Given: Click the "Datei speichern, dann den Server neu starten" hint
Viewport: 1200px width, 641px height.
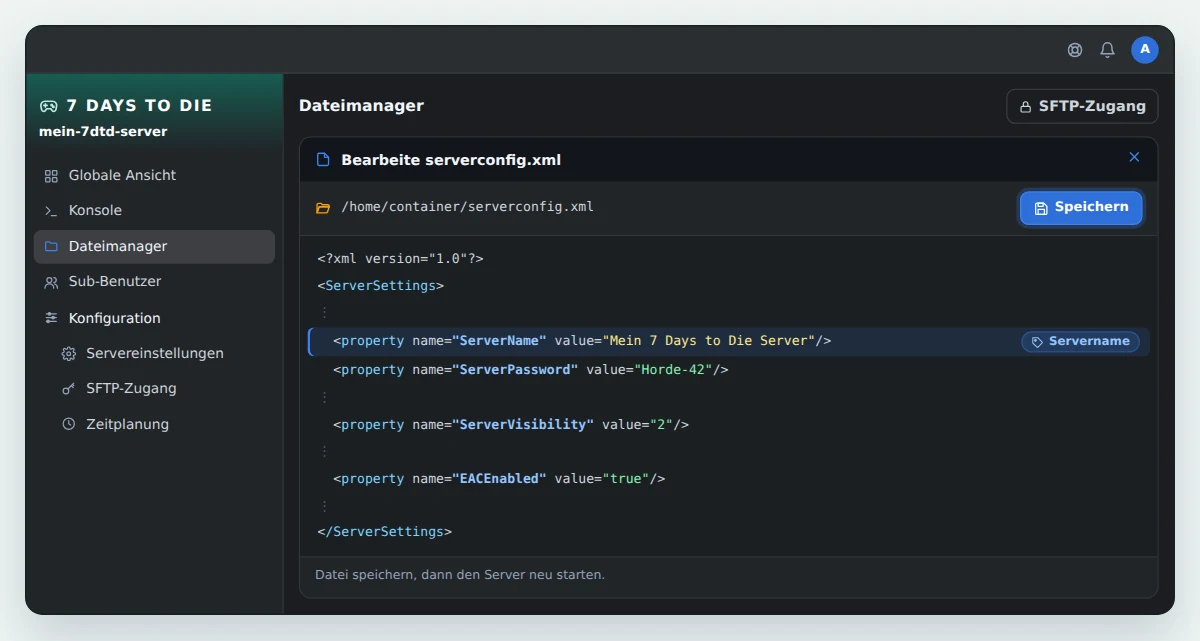Looking at the screenshot, I should coord(460,575).
